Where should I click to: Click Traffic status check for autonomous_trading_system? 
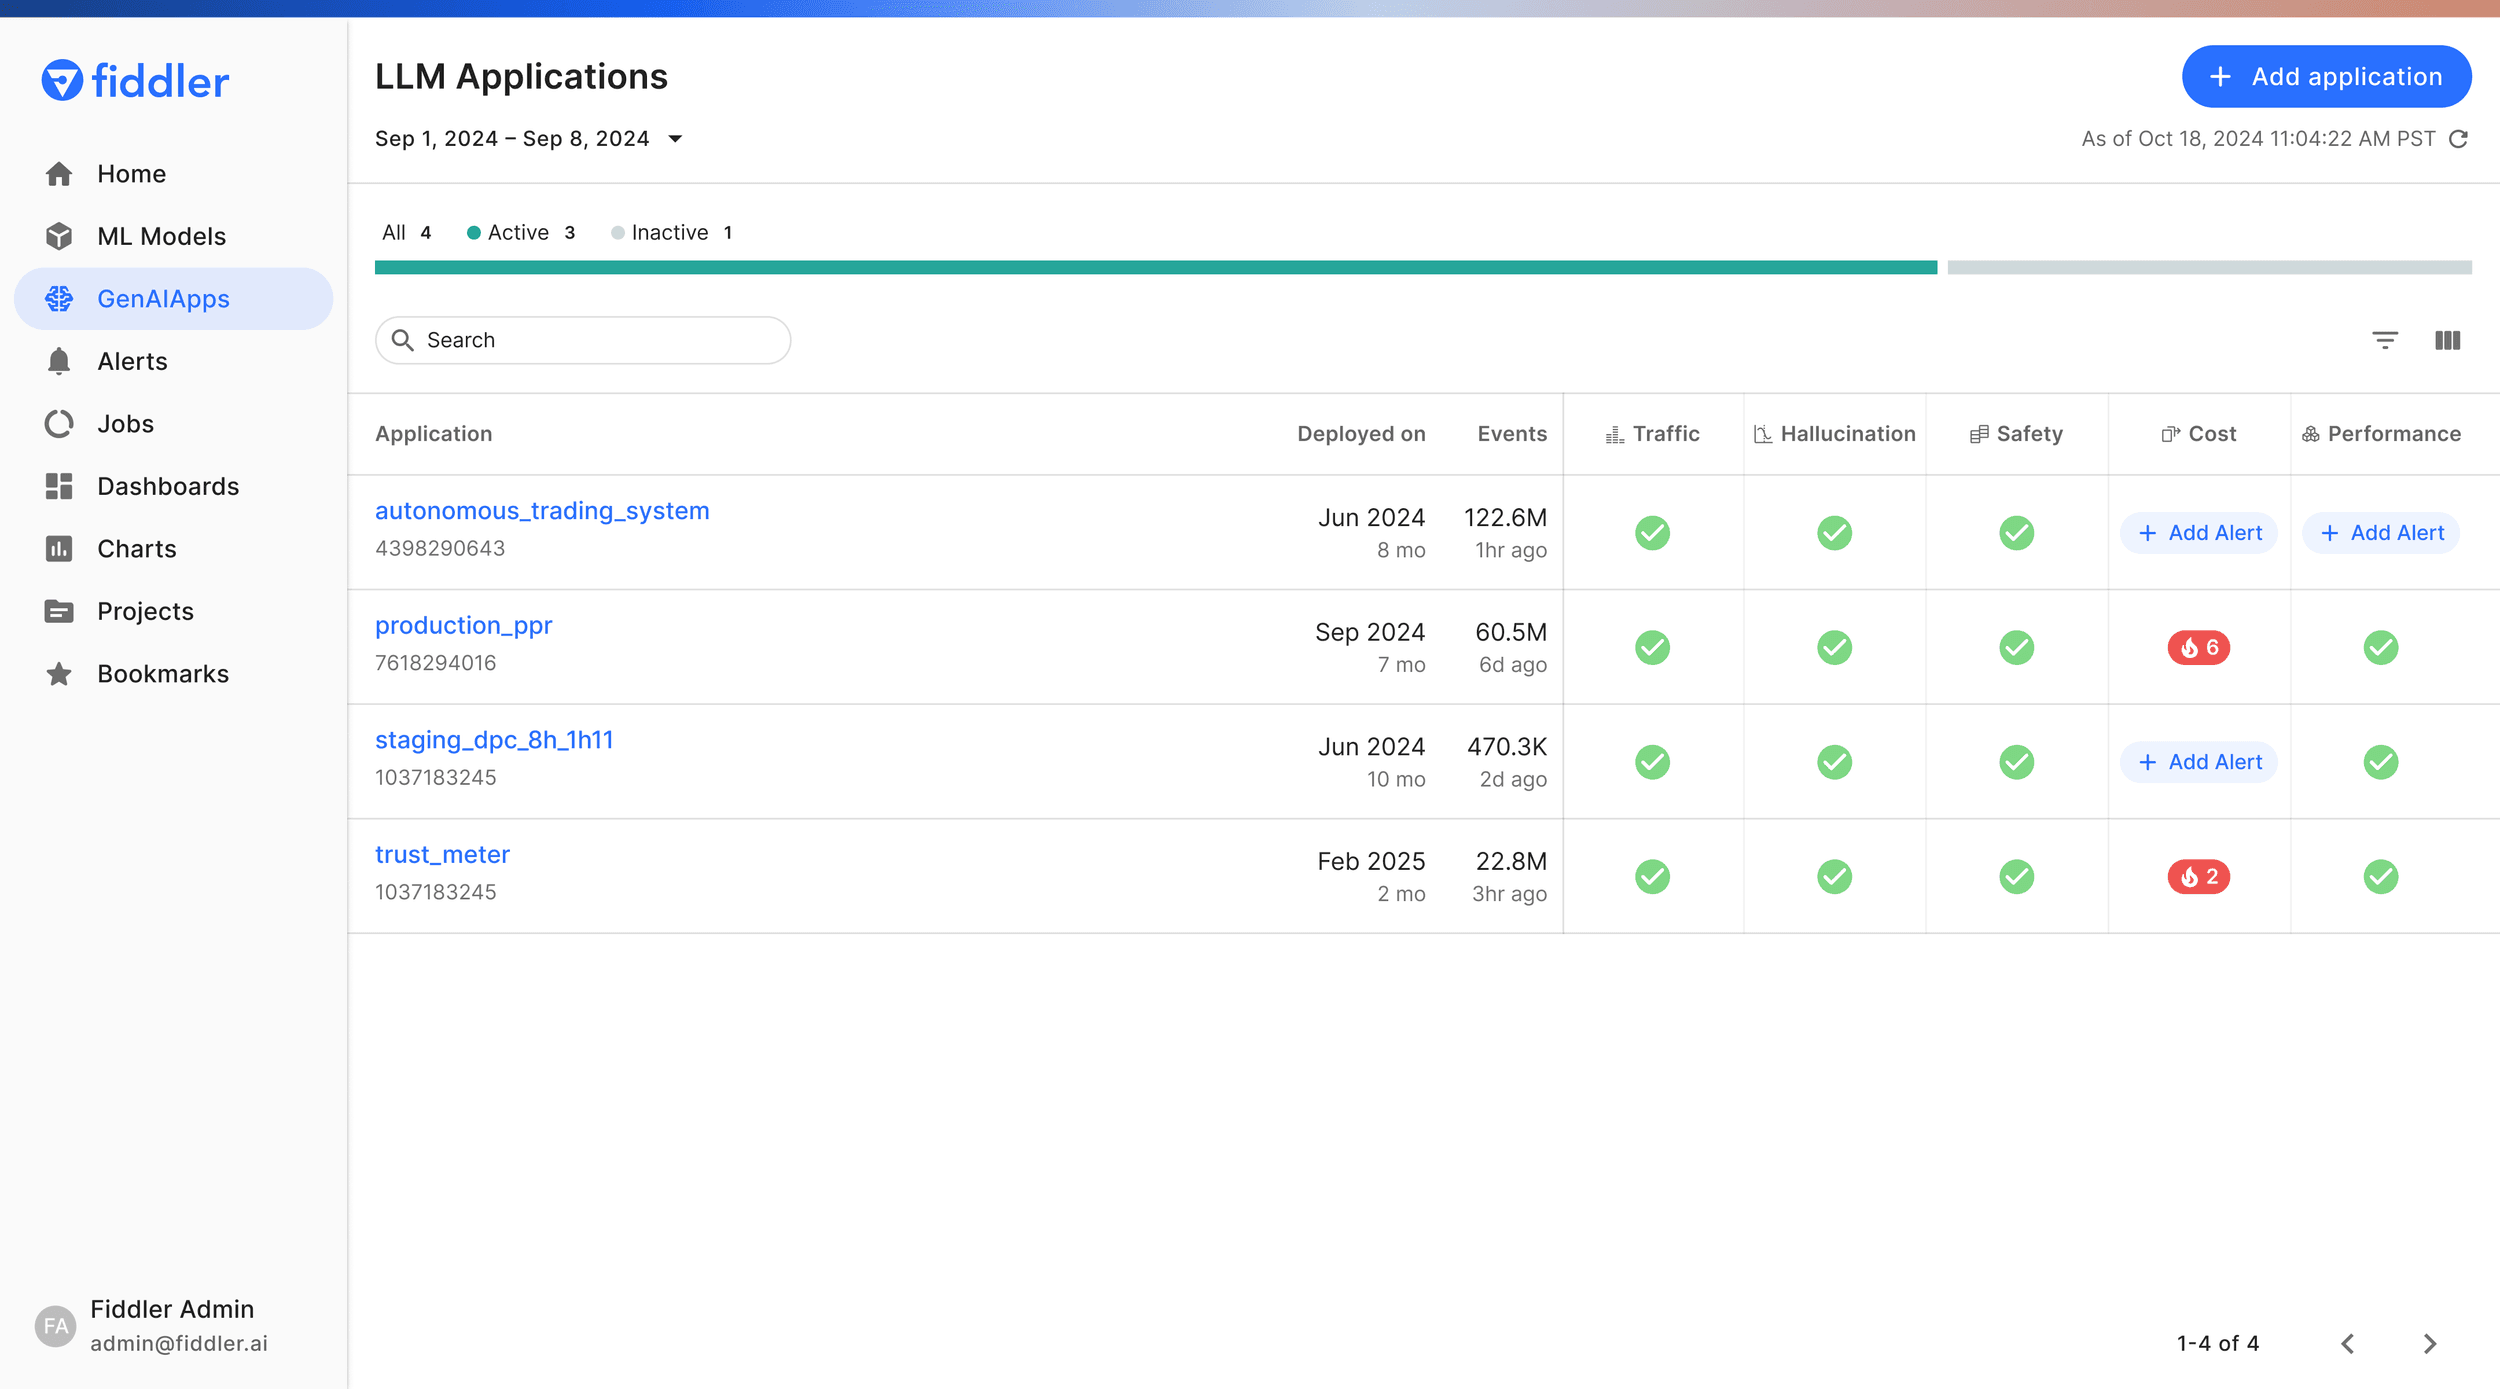pyautogui.click(x=1652, y=532)
